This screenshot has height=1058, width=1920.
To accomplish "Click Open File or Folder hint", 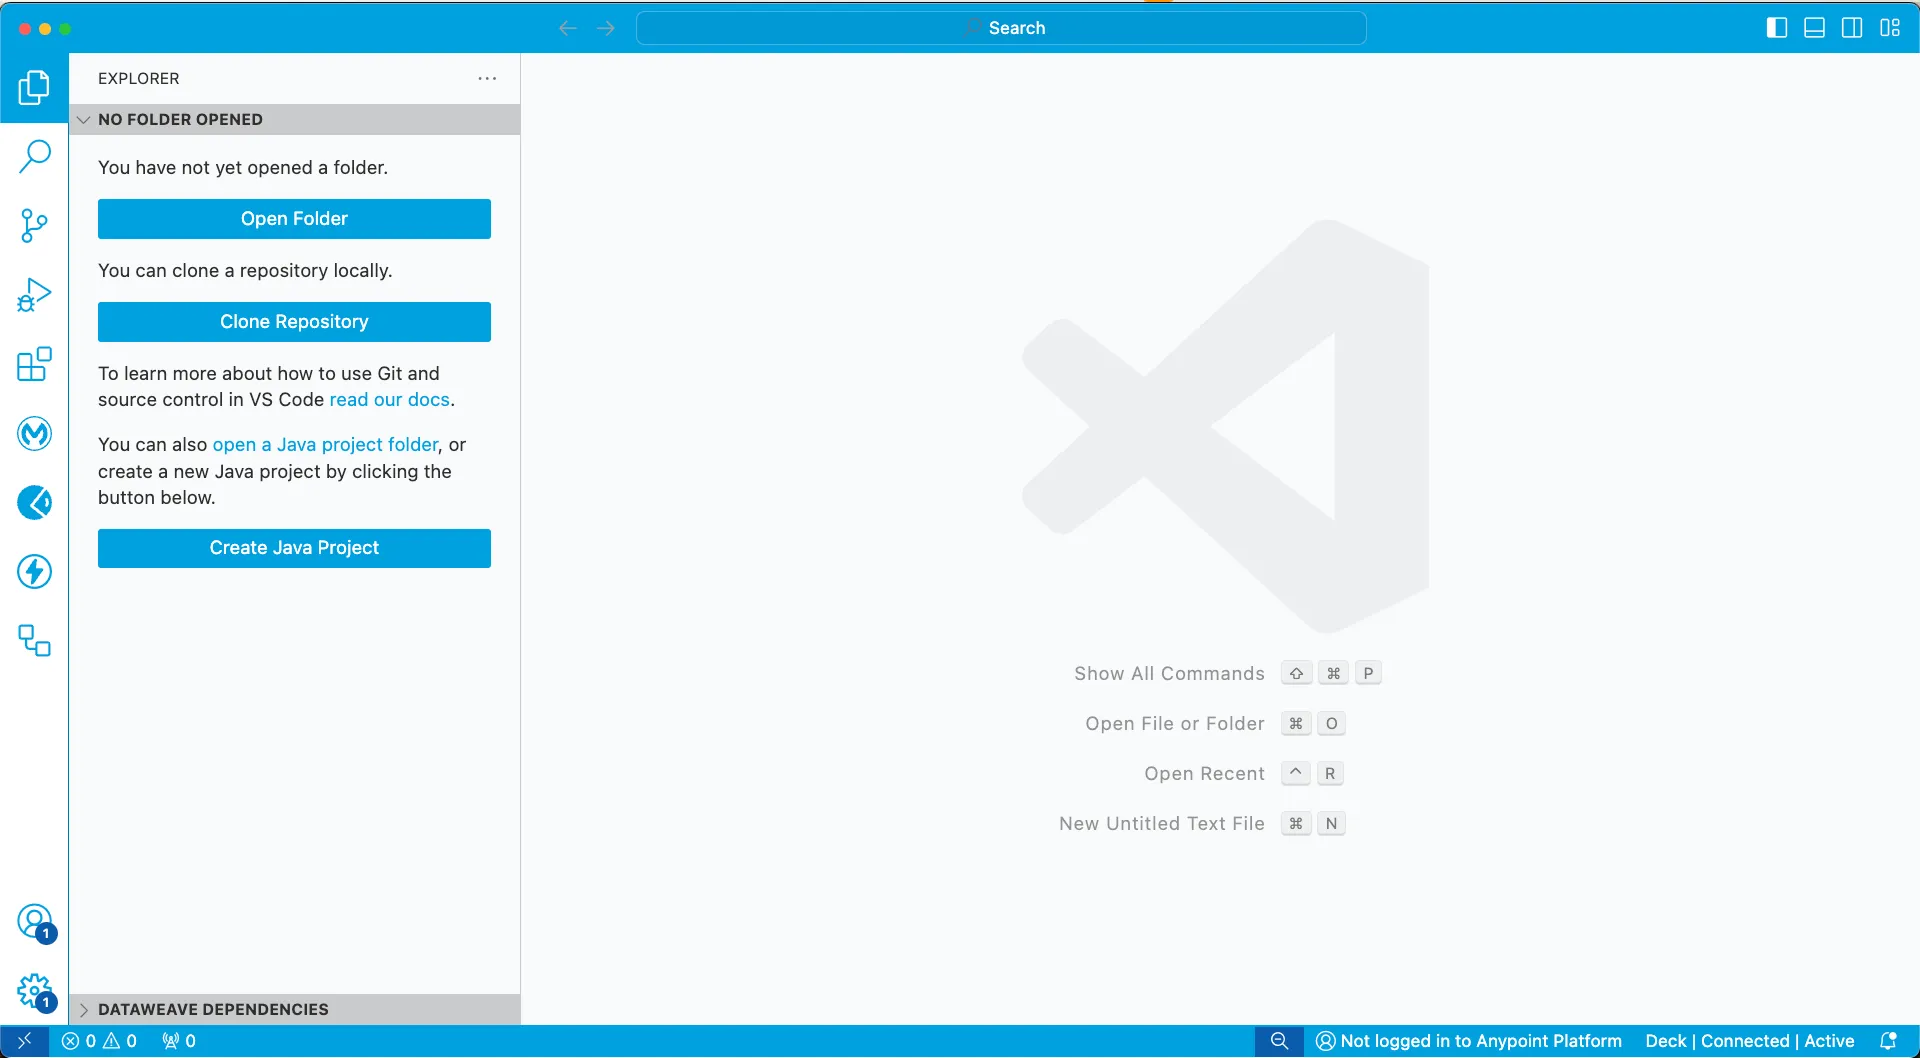I will click(1175, 724).
